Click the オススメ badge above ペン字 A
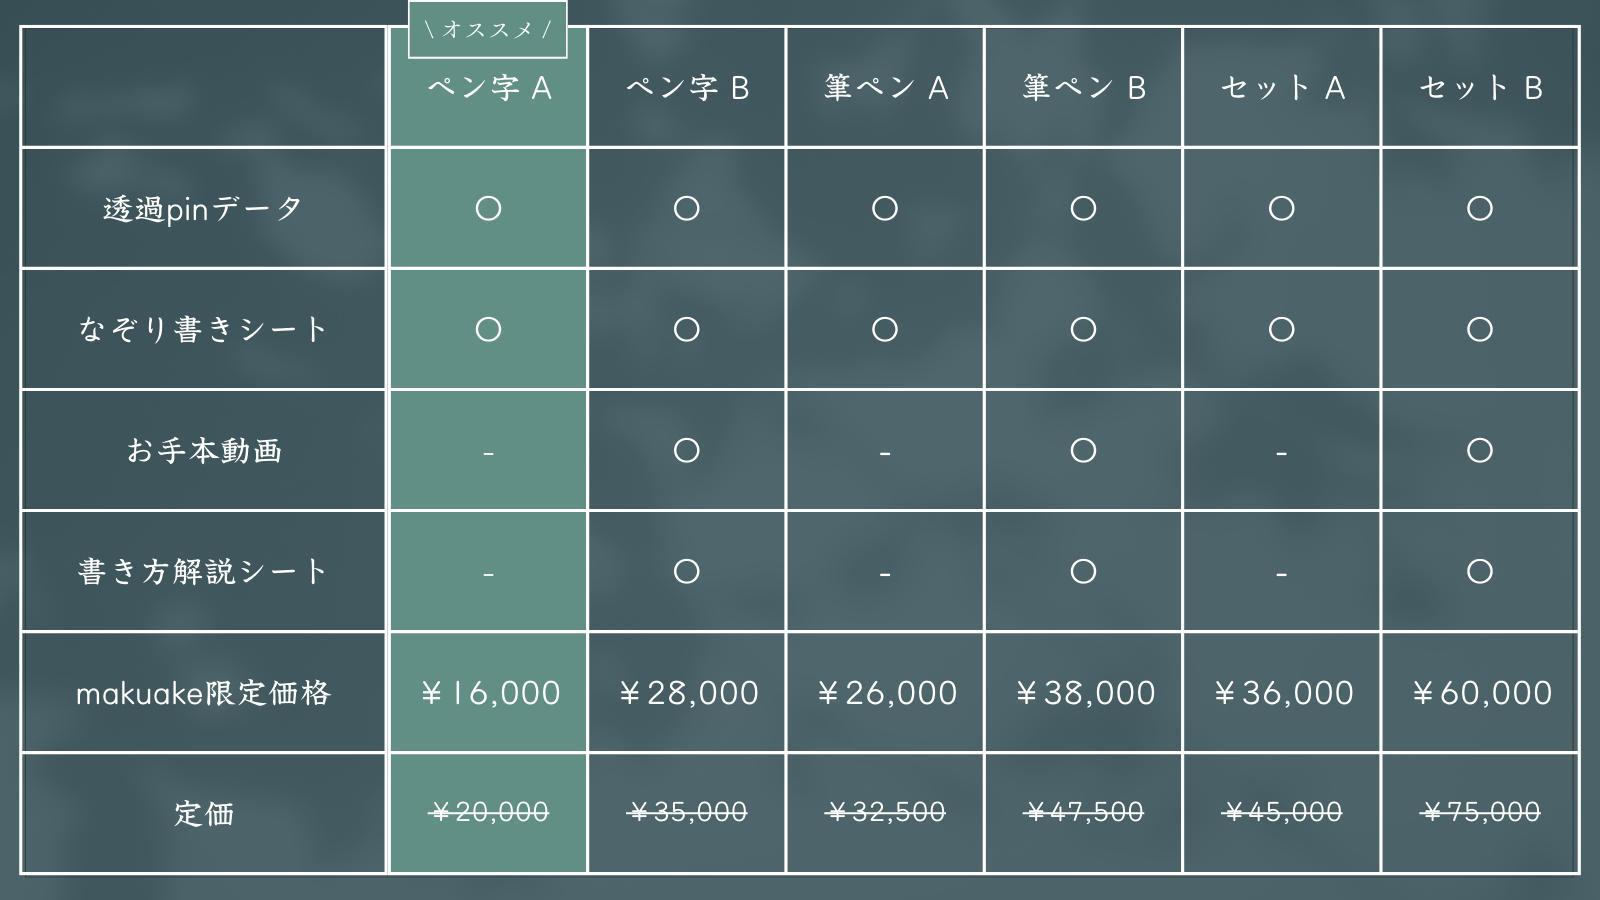 pyautogui.click(x=488, y=30)
